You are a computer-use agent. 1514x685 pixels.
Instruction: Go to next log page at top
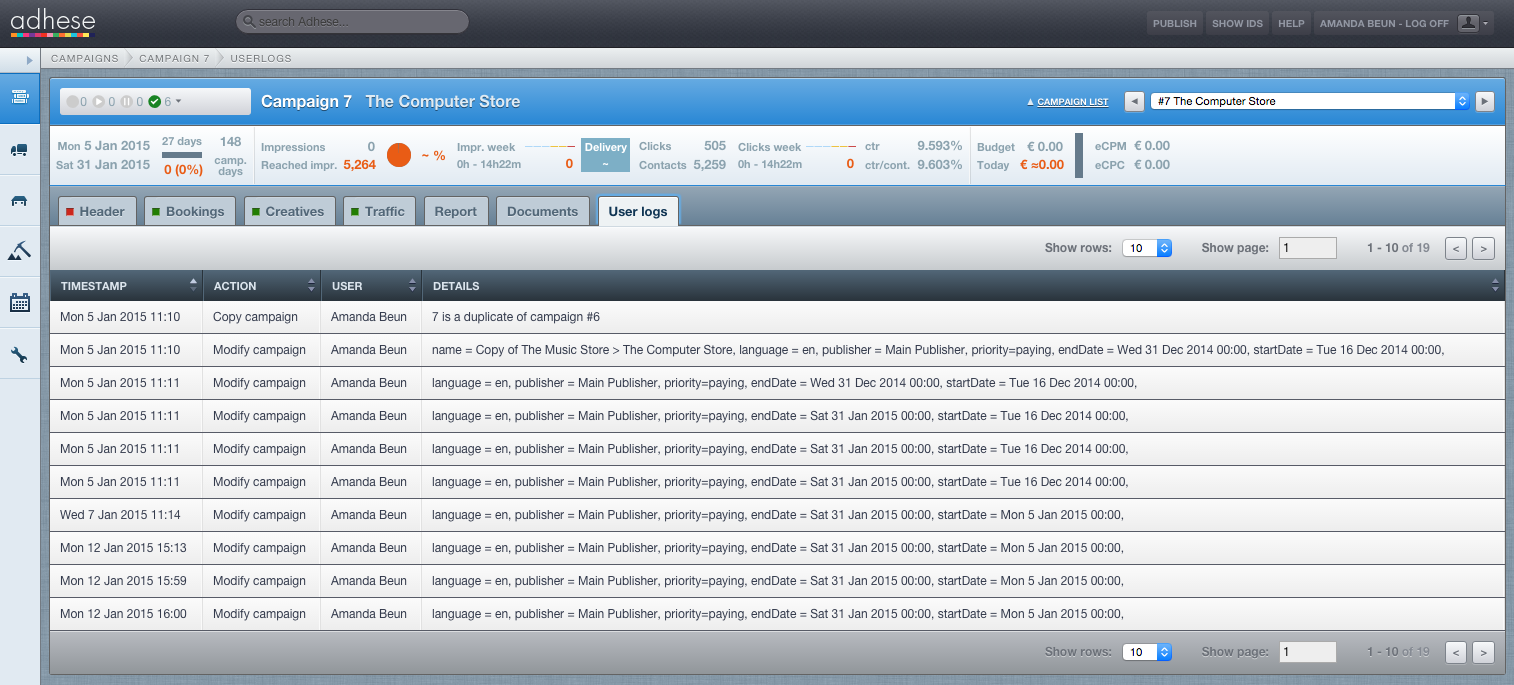pyautogui.click(x=1484, y=248)
